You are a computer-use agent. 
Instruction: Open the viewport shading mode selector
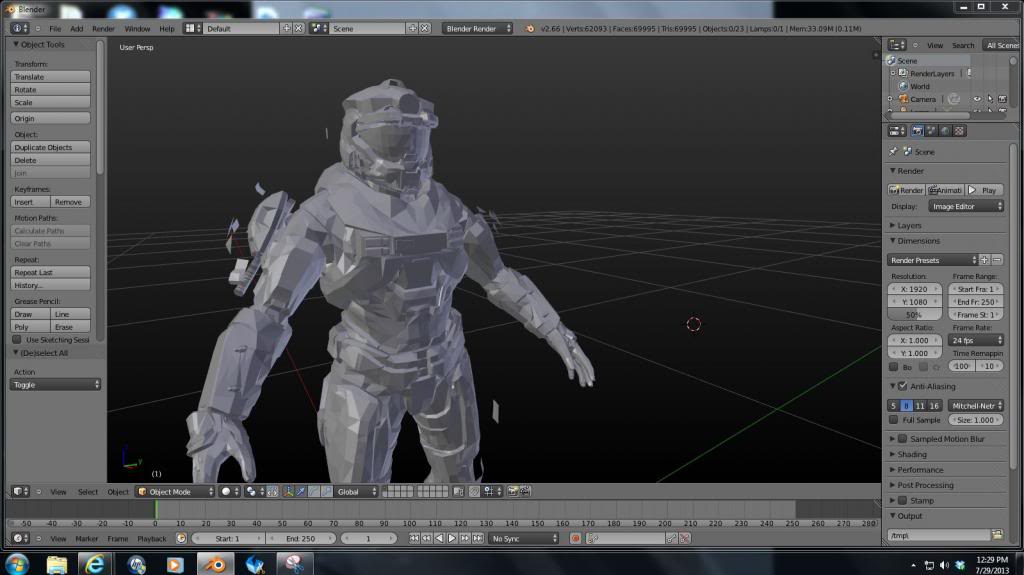[230, 491]
